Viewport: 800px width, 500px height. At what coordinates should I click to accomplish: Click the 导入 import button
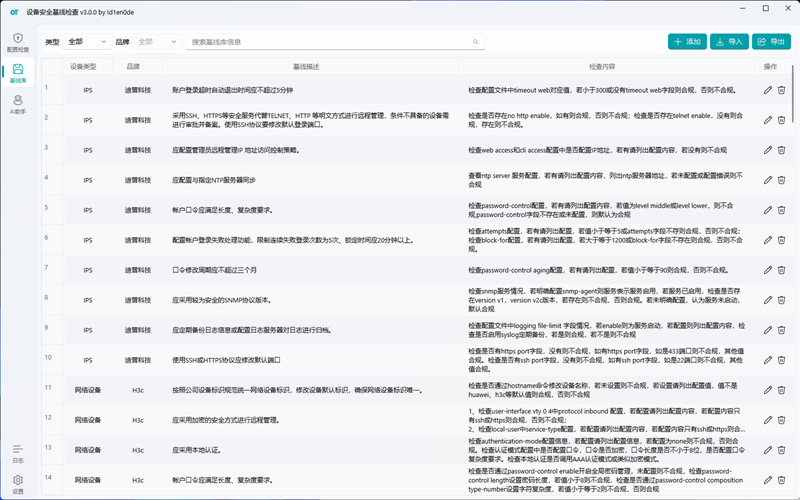tap(729, 42)
